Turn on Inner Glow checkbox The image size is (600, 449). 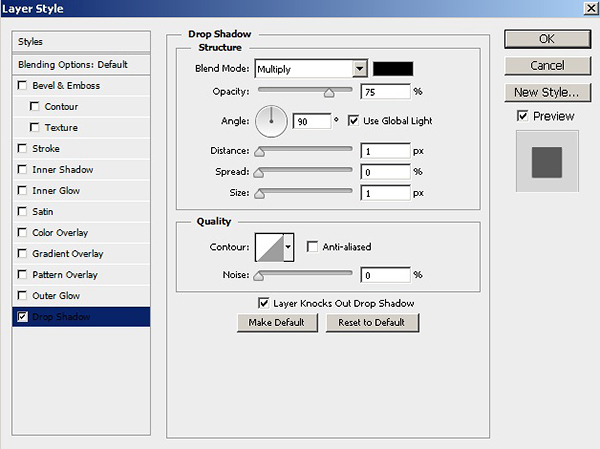[22, 190]
